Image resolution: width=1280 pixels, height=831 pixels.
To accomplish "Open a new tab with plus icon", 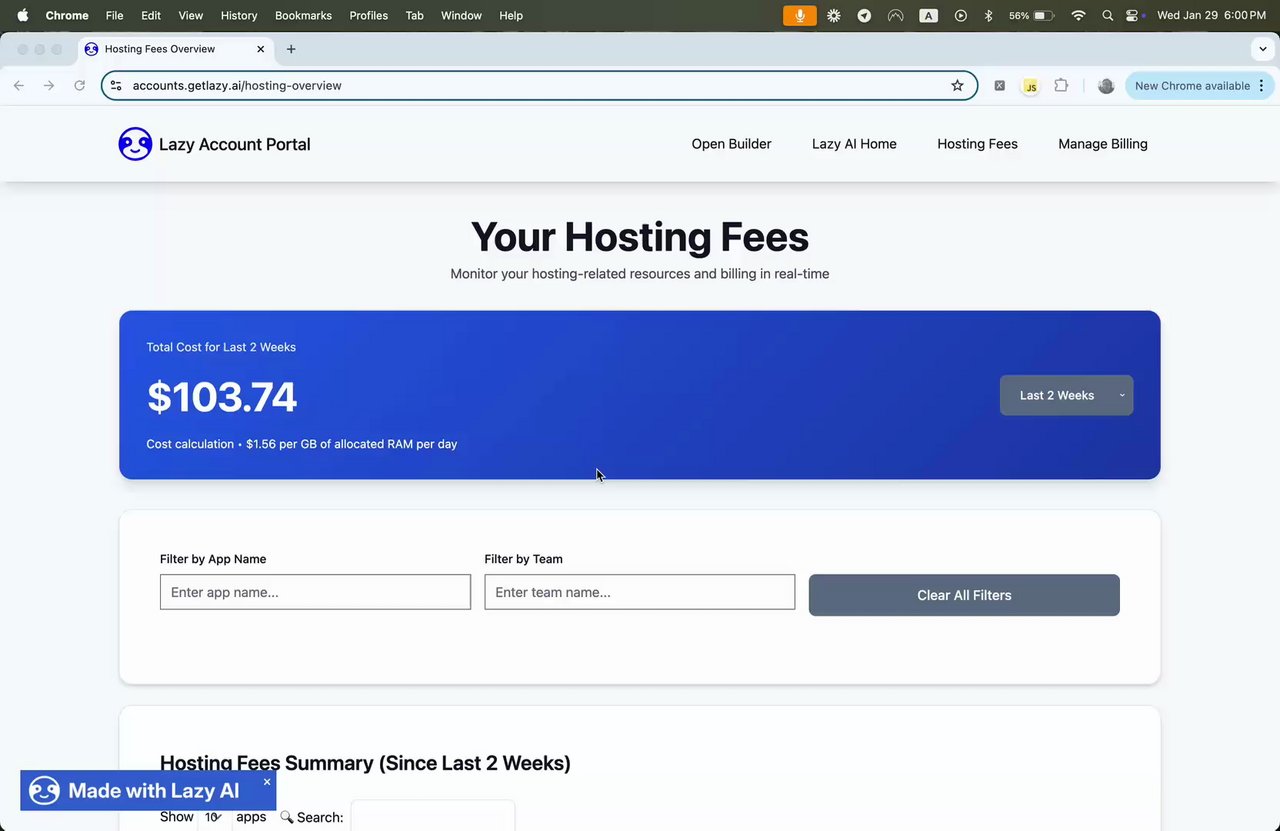I will point(291,49).
